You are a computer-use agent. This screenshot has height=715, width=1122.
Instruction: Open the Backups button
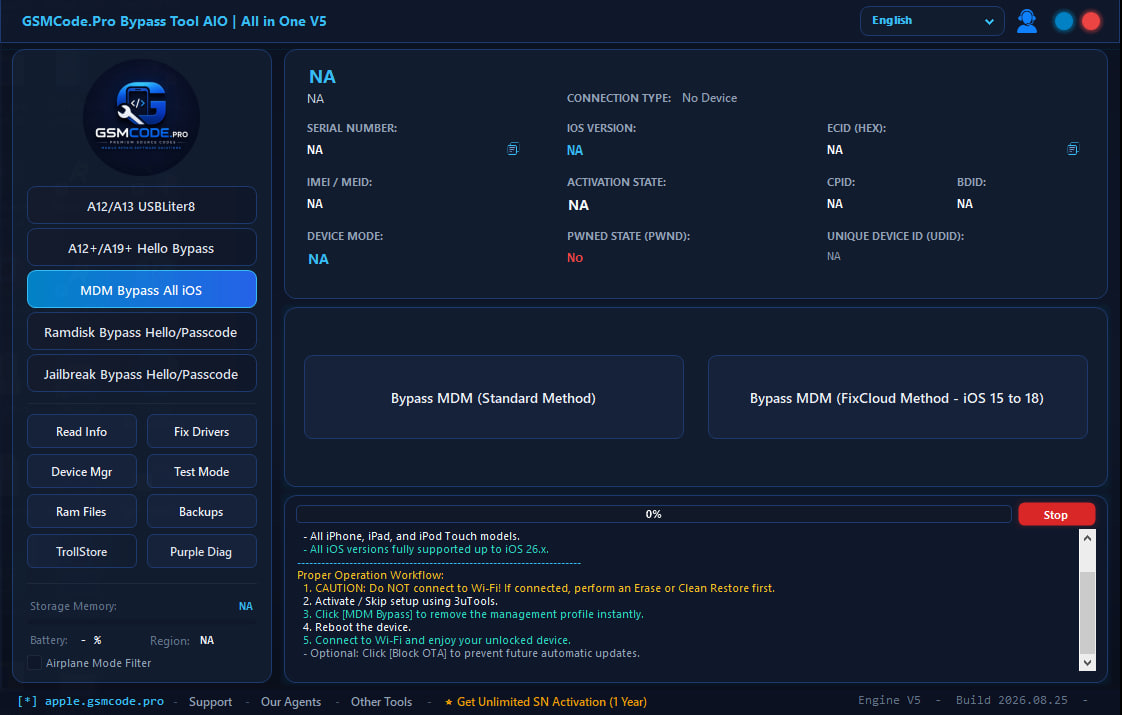click(x=202, y=512)
